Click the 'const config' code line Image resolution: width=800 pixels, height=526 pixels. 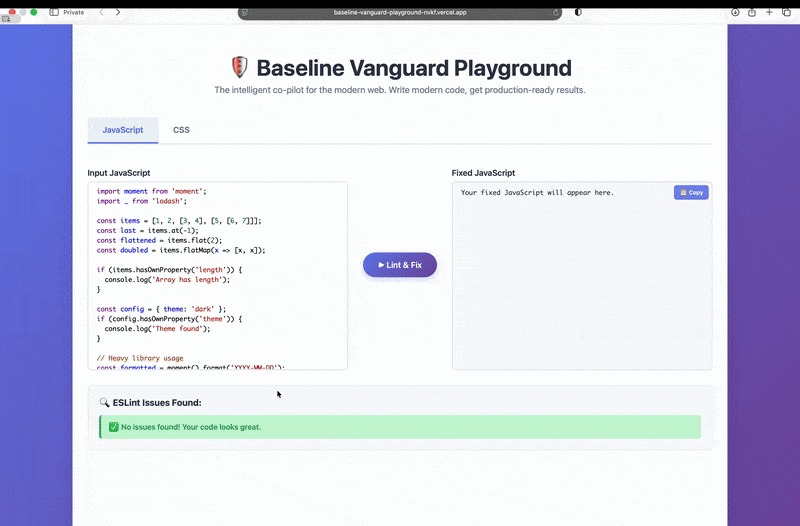point(161,309)
